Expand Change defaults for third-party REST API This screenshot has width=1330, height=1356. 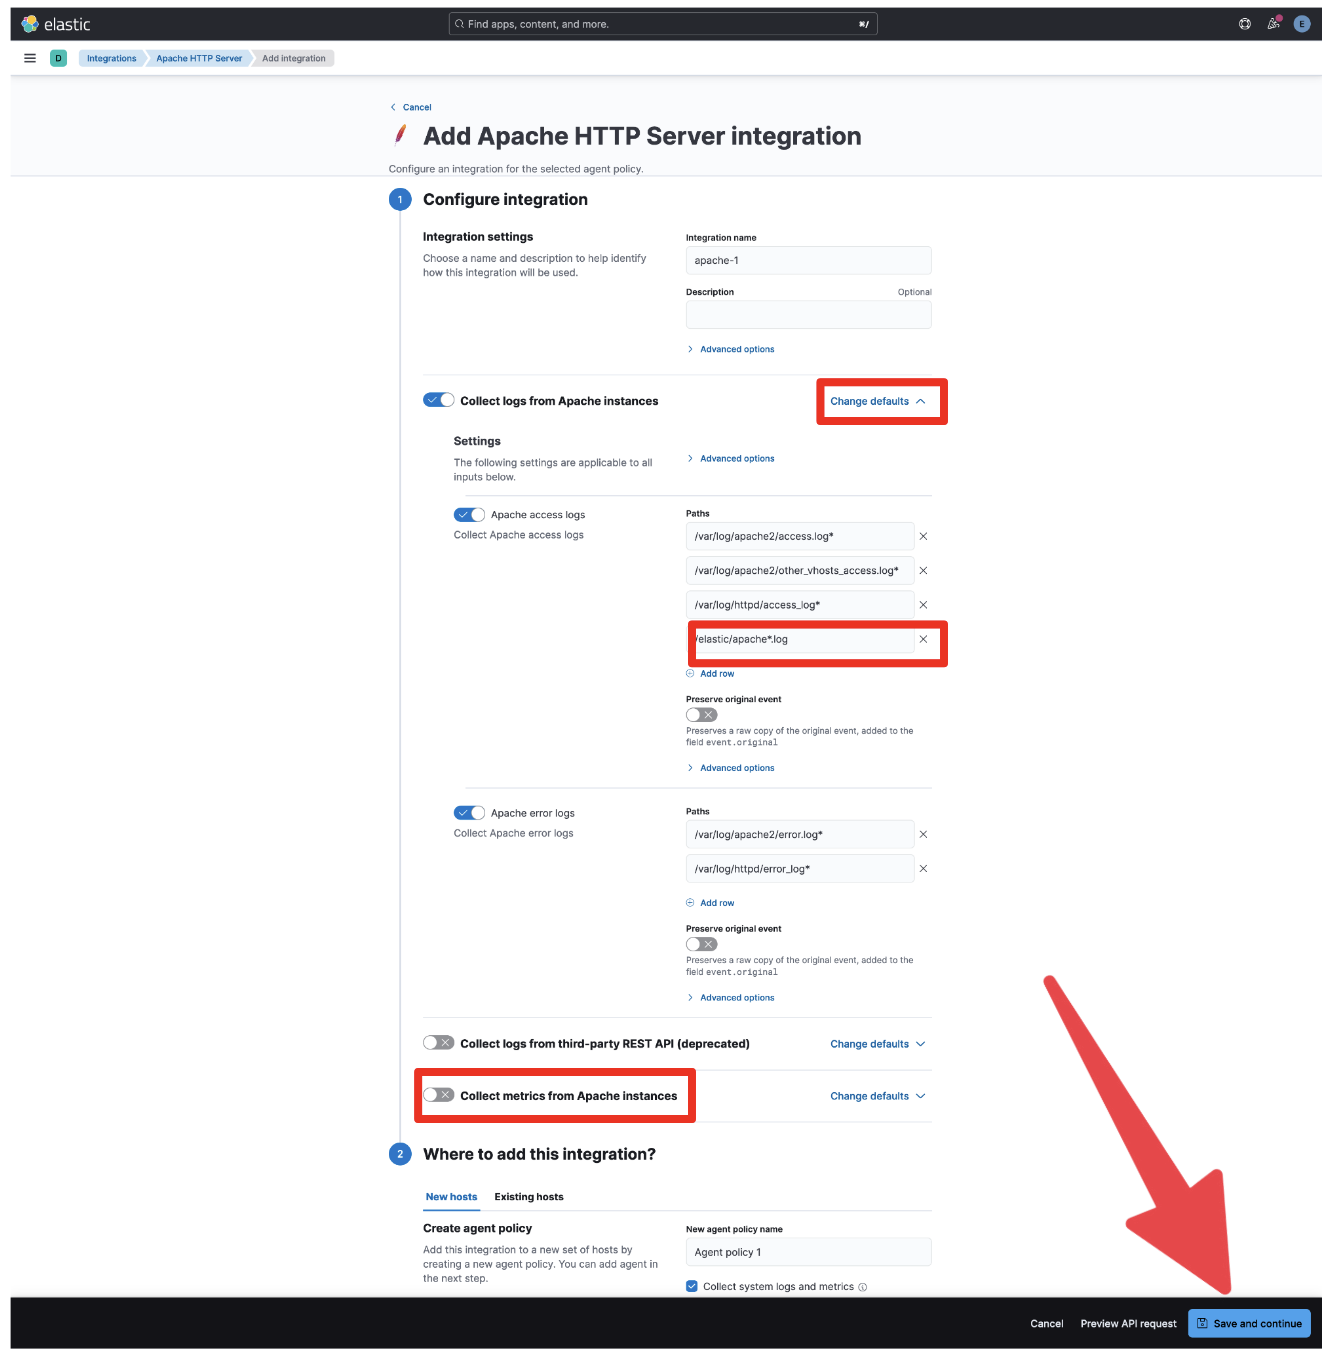click(878, 1044)
